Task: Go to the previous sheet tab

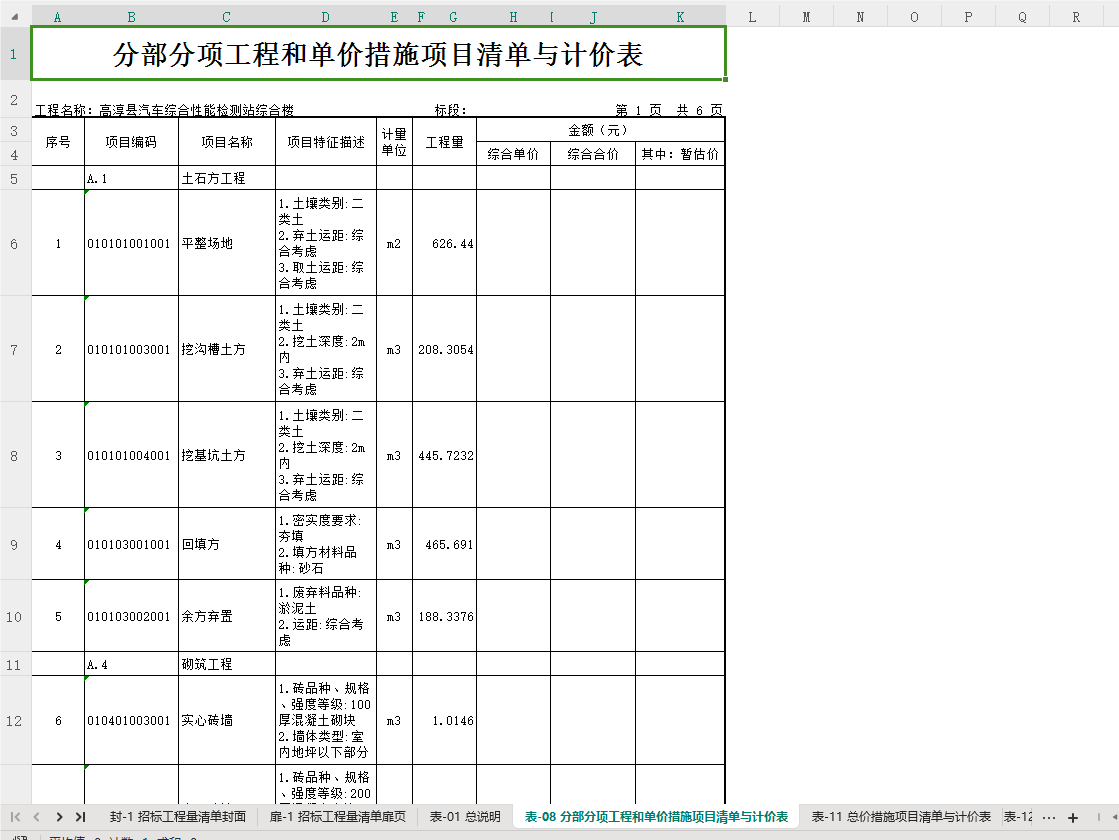Action: coord(36,817)
